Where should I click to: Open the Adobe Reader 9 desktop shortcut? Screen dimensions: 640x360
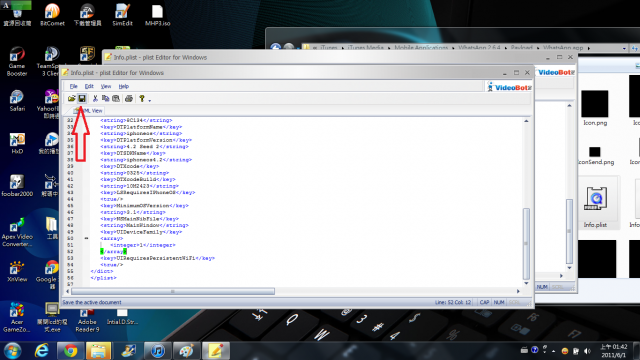point(87,320)
